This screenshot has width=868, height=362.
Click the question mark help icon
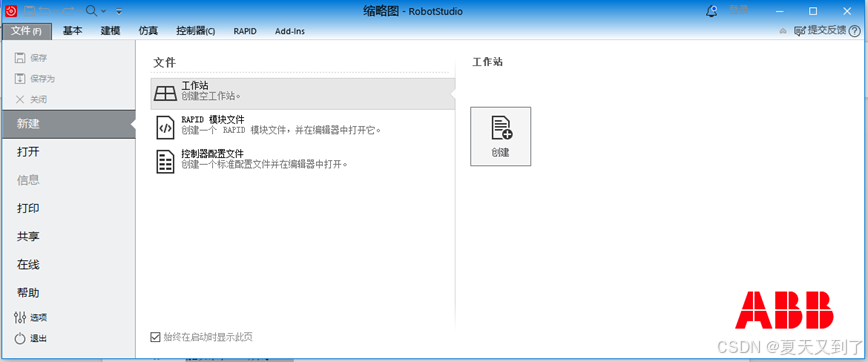pos(855,31)
